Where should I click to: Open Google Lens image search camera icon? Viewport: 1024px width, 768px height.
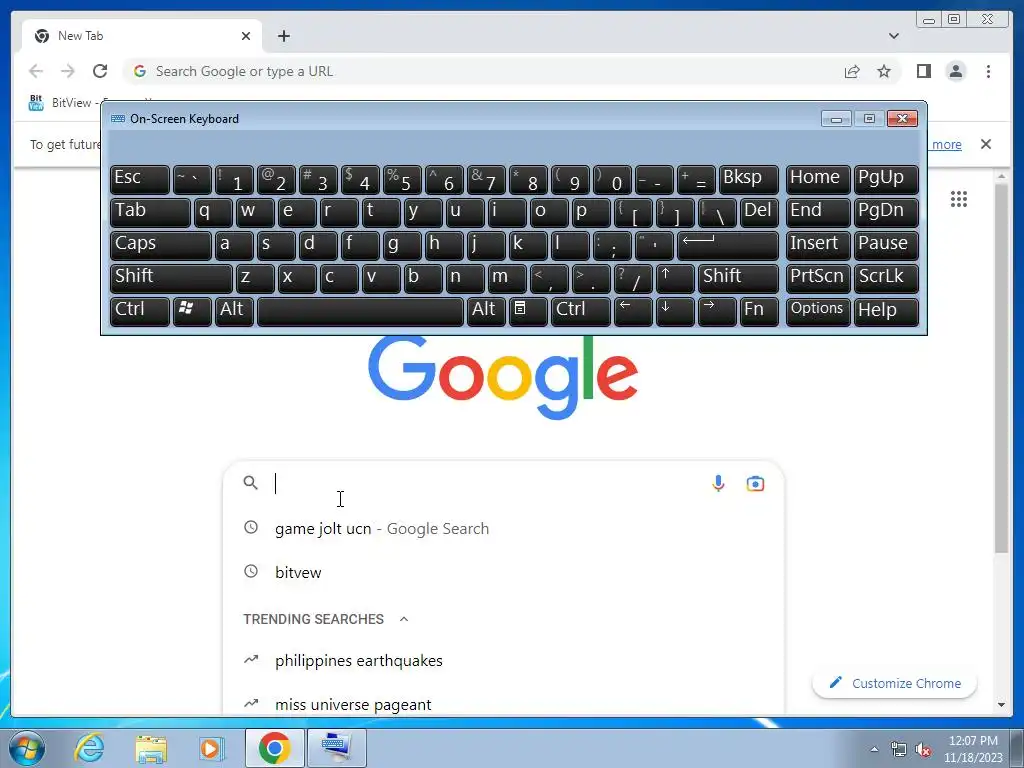pyautogui.click(x=755, y=483)
